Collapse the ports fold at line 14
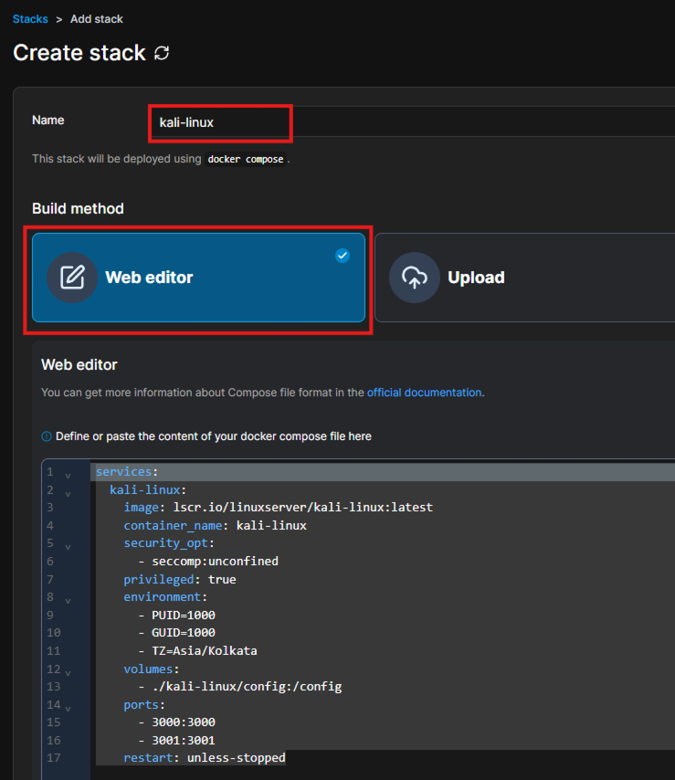 [68, 708]
